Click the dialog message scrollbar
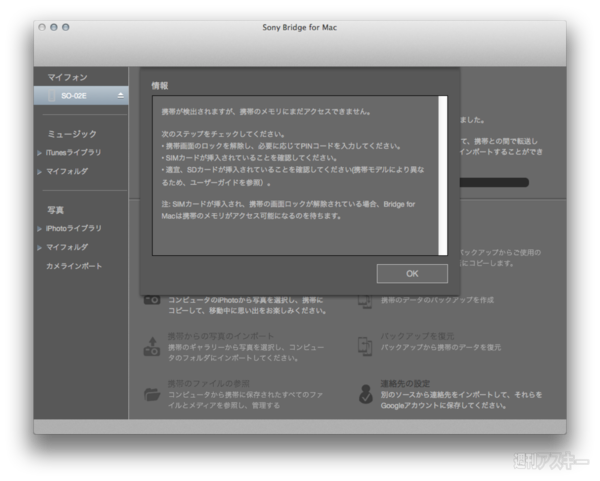Viewport: 600px width, 481px height. pyautogui.click(x=443, y=176)
